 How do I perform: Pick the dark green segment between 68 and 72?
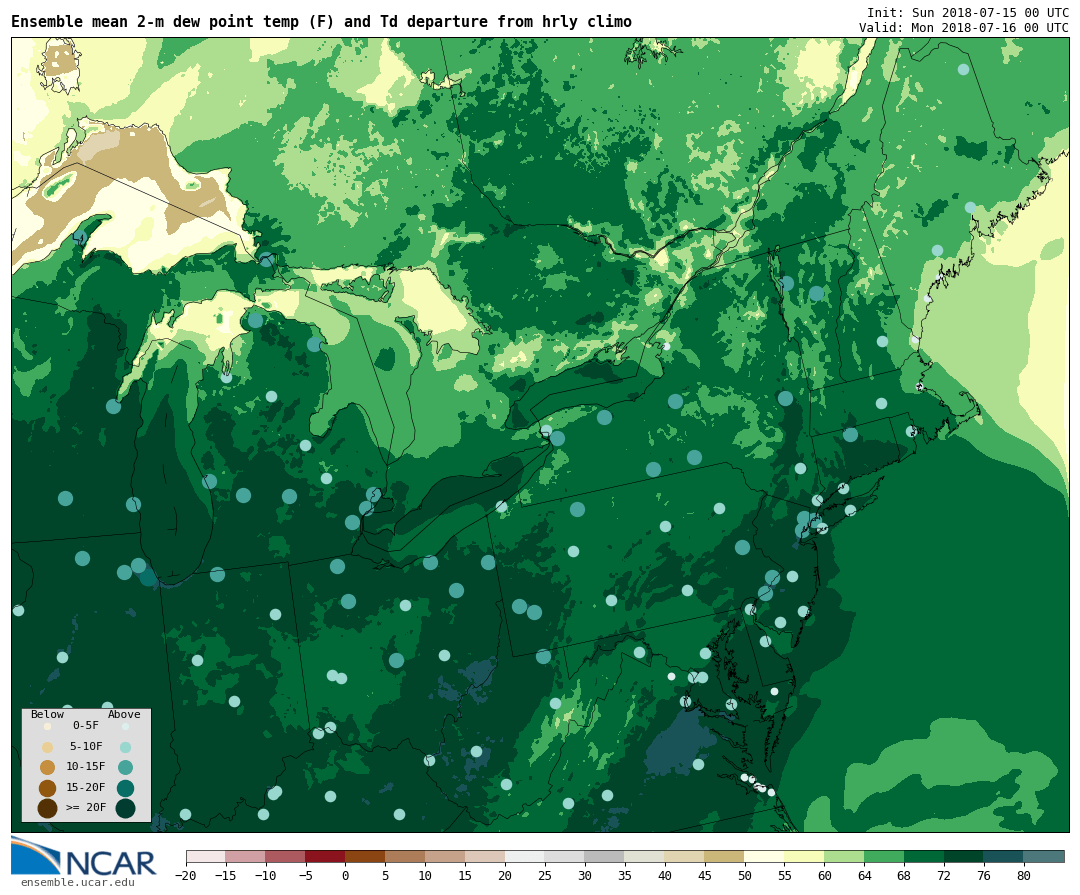point(924,856)
